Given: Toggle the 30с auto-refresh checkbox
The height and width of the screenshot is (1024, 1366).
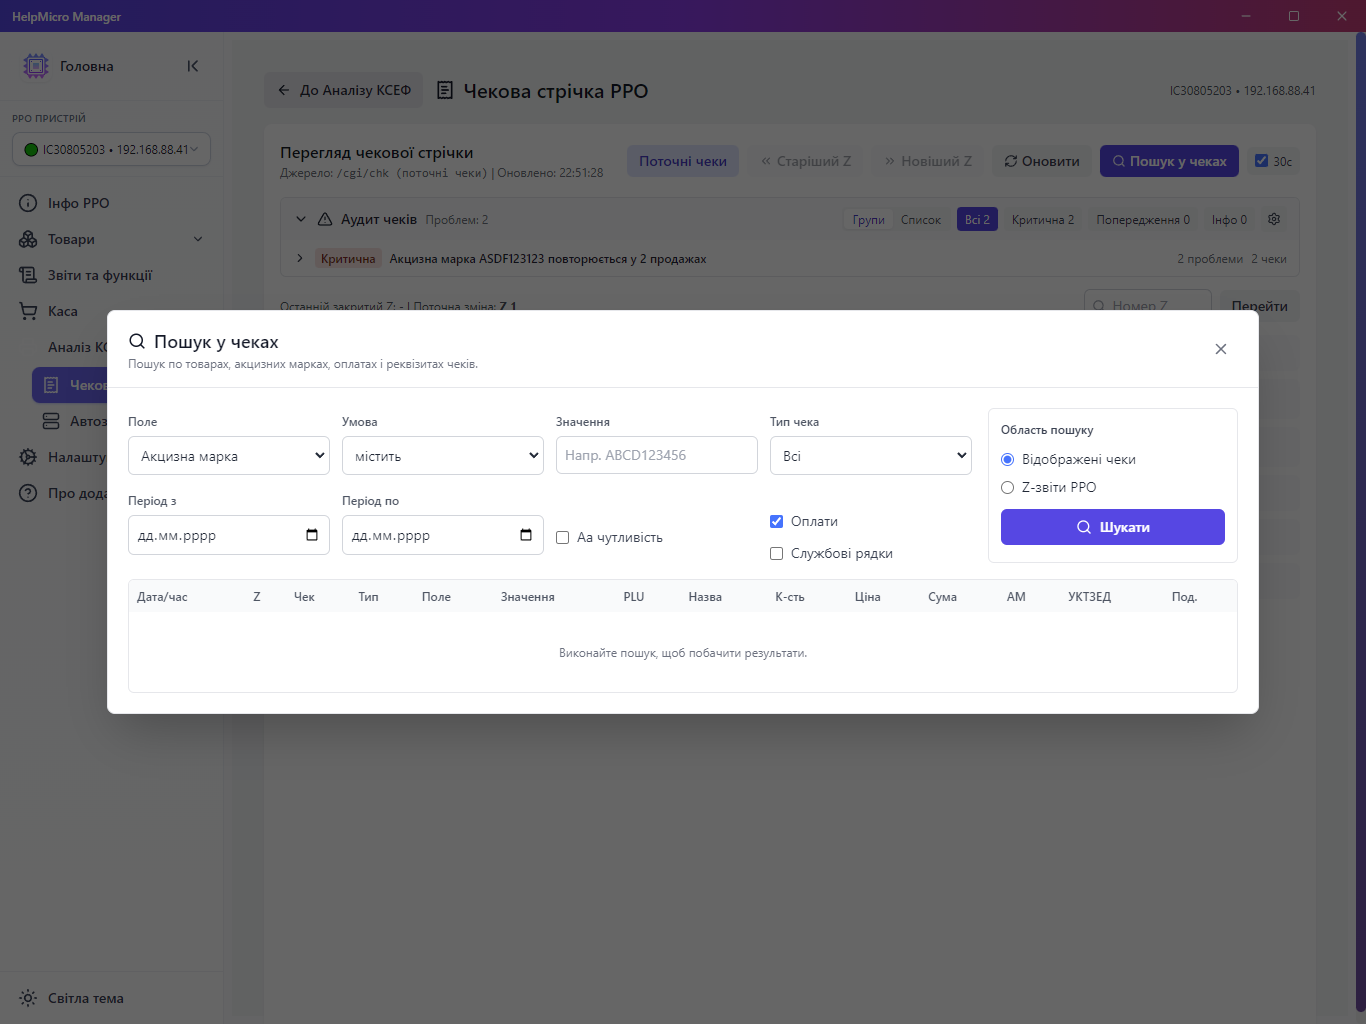Looking at the screenshot, I should pos(1261,161).
